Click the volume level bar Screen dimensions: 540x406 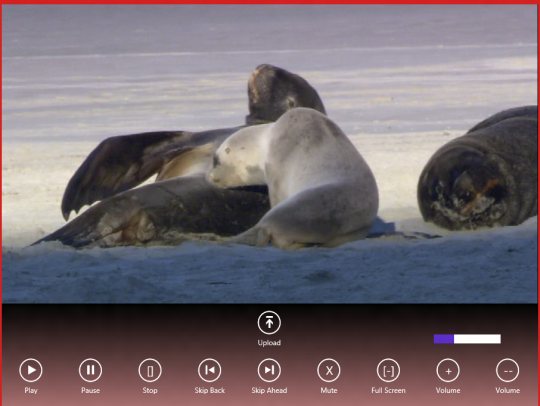tap(467, 339)
